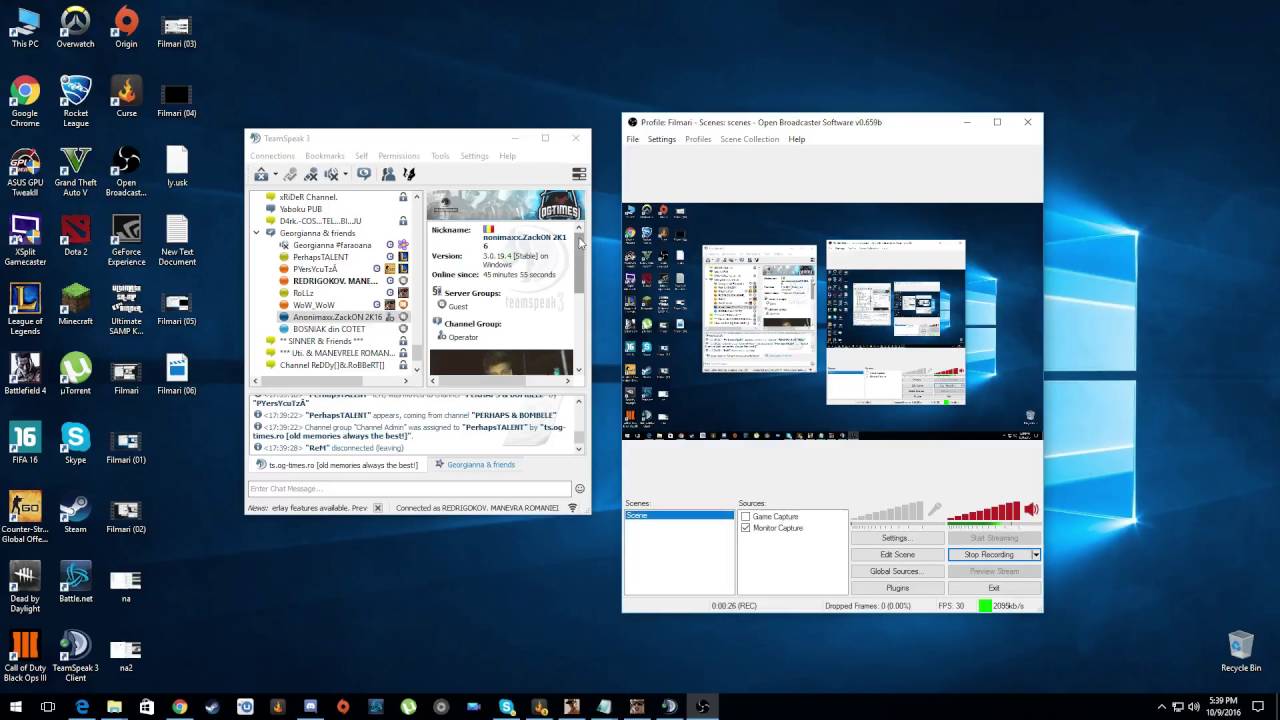Select Battle.net desktop icon
The height and width of the screenshot is (720, 1280).
pyautogui.click(x=75, y=583)
